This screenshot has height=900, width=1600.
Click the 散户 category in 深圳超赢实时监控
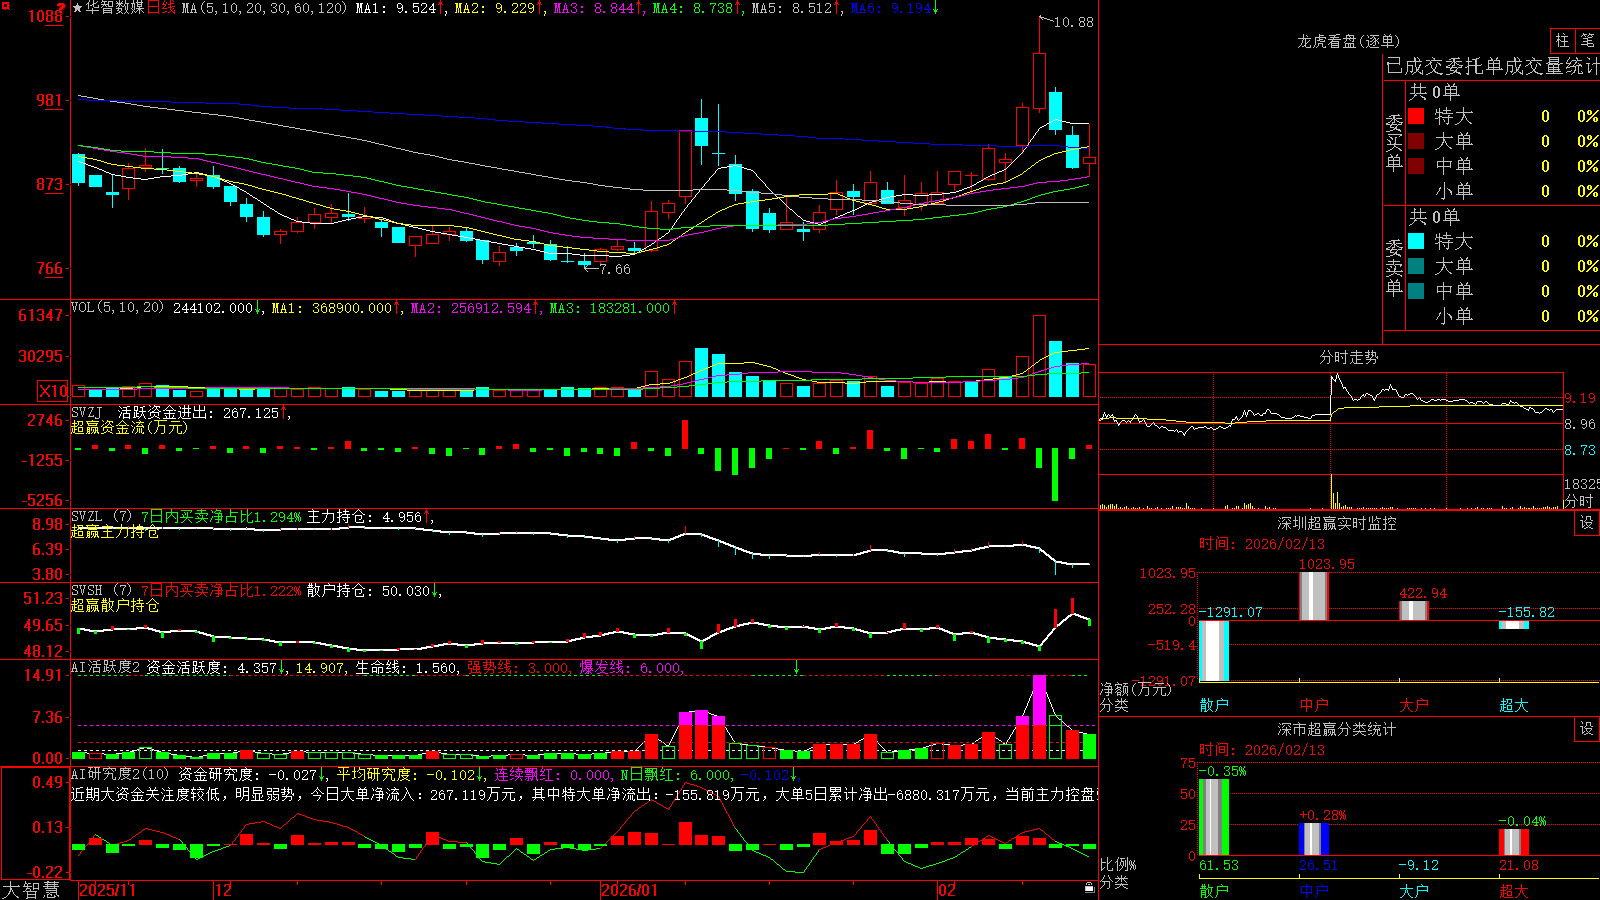(1214, 705)
